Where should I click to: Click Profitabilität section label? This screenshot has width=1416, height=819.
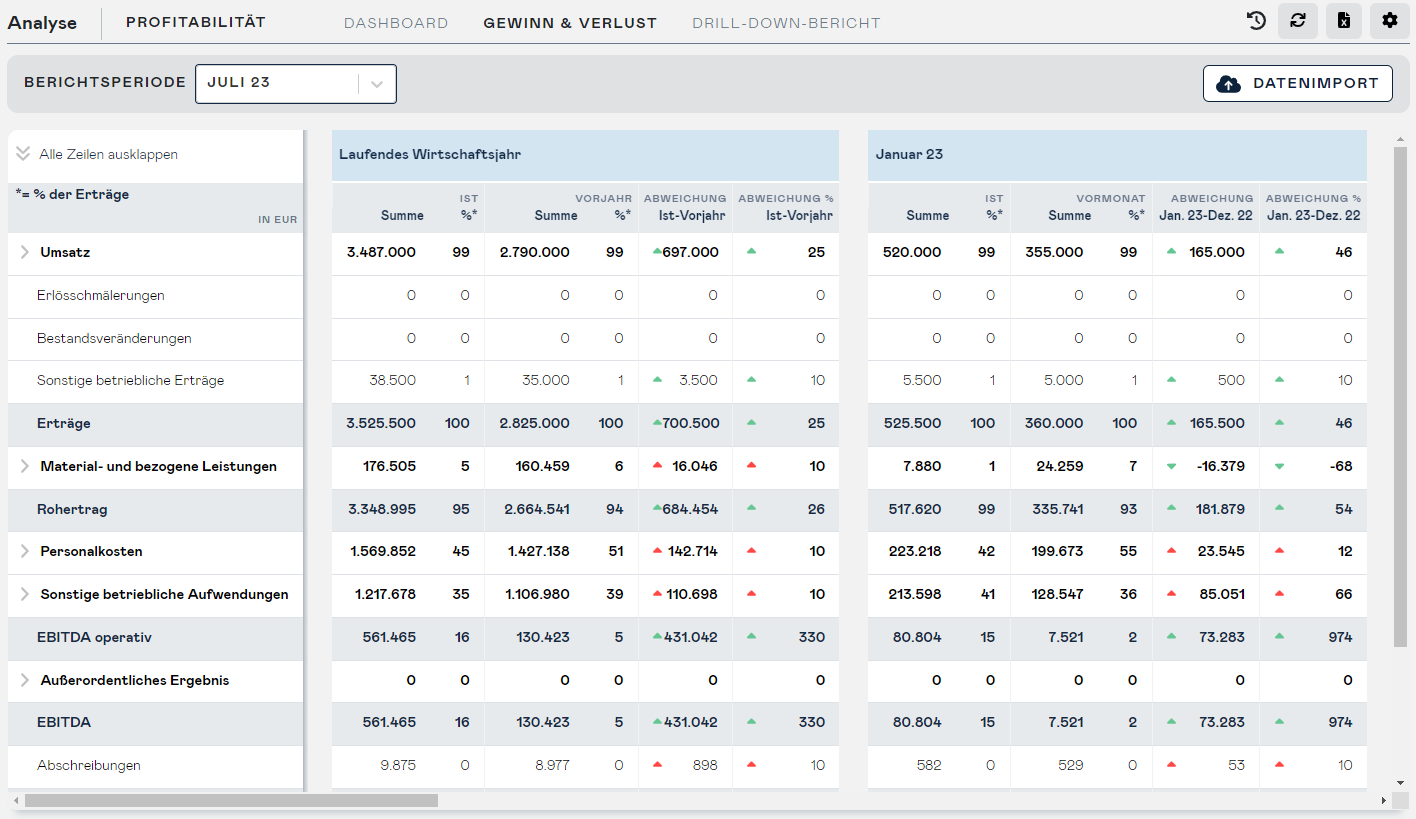point(196,22)
